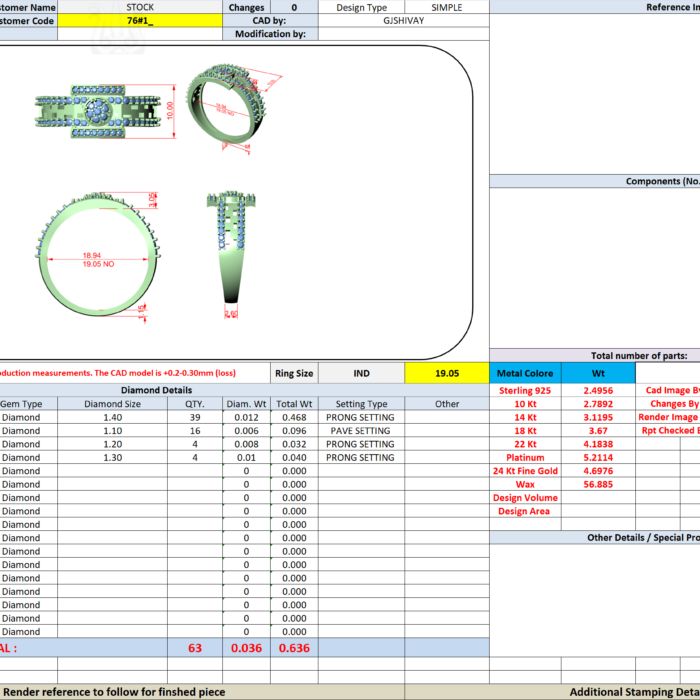Select the angled perspective ring render
Screen dimensions: 700x700
click(232, 108)
